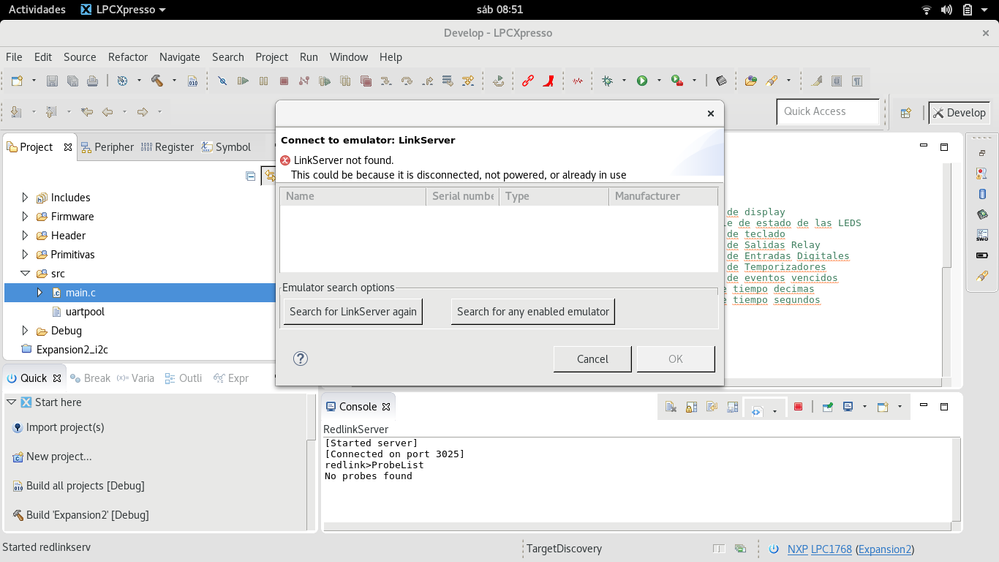
Task: Click the back arrow navigation icon
Action: [108, 112]
